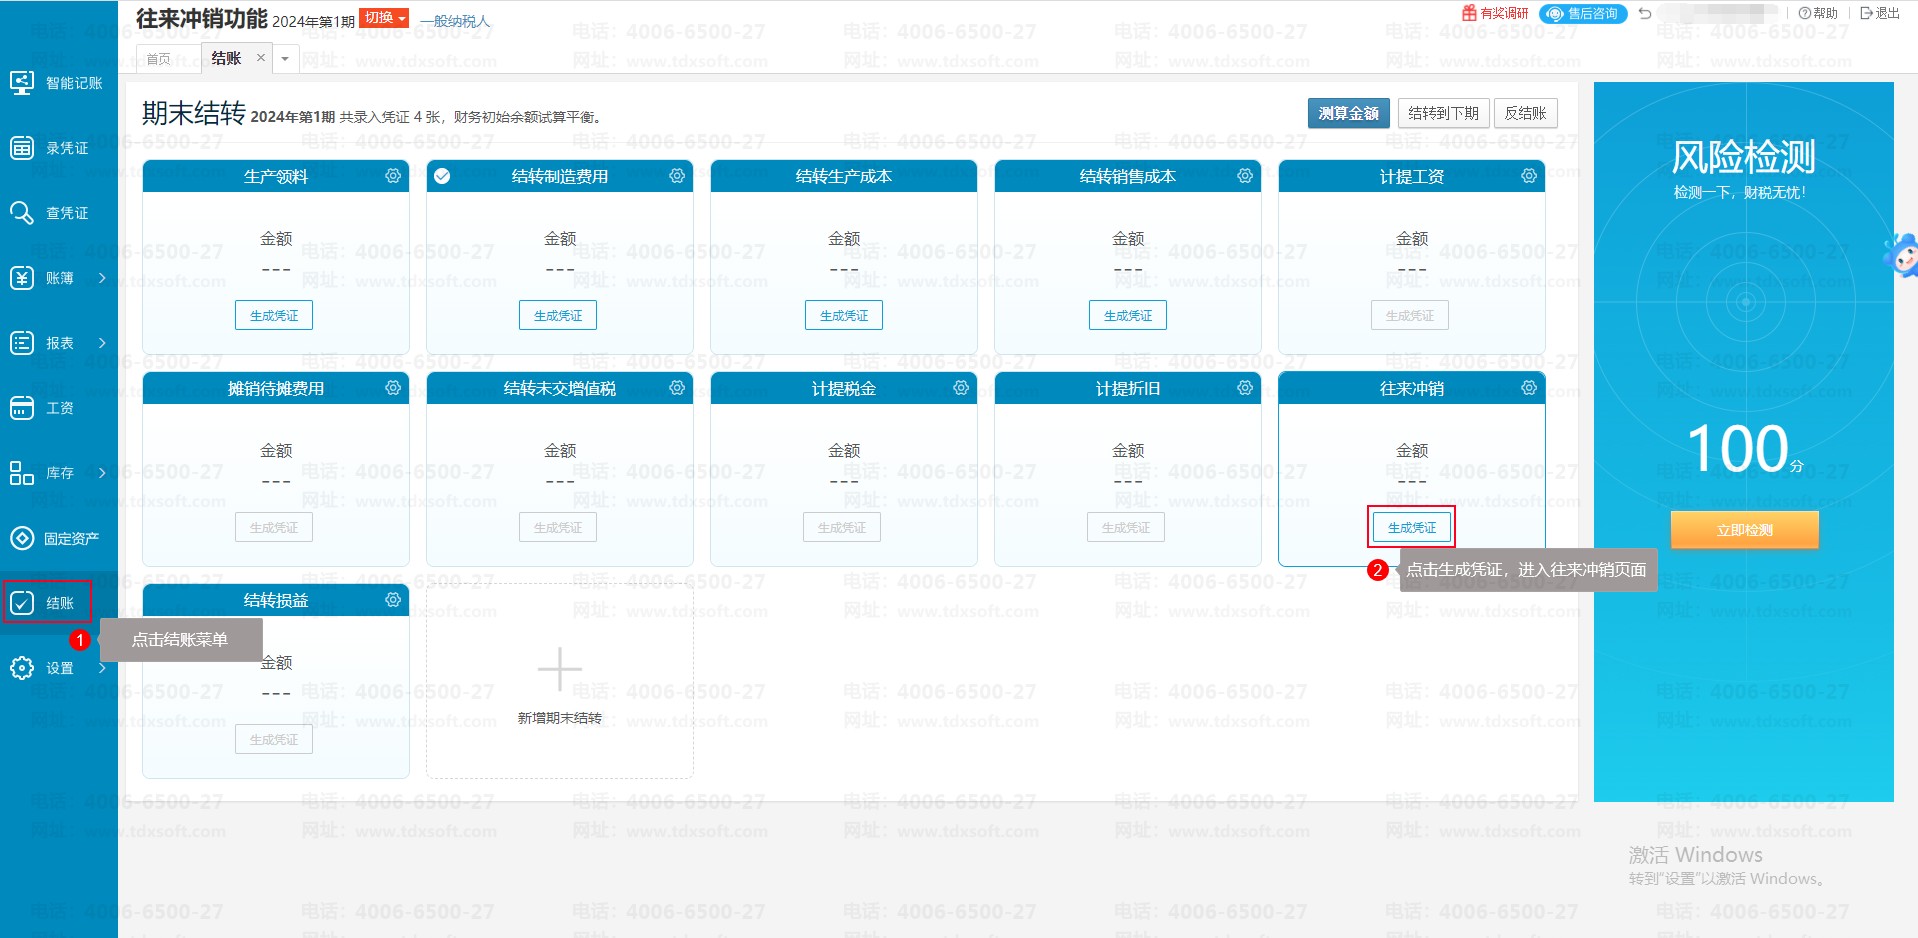Expand the 报表 sidebar submenu
1918x938 pixels.
102,343
